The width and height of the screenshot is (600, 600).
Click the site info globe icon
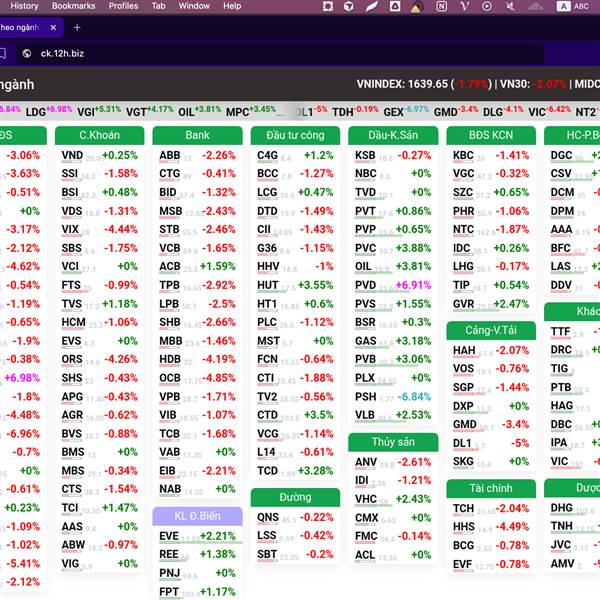tap(26, 54)
